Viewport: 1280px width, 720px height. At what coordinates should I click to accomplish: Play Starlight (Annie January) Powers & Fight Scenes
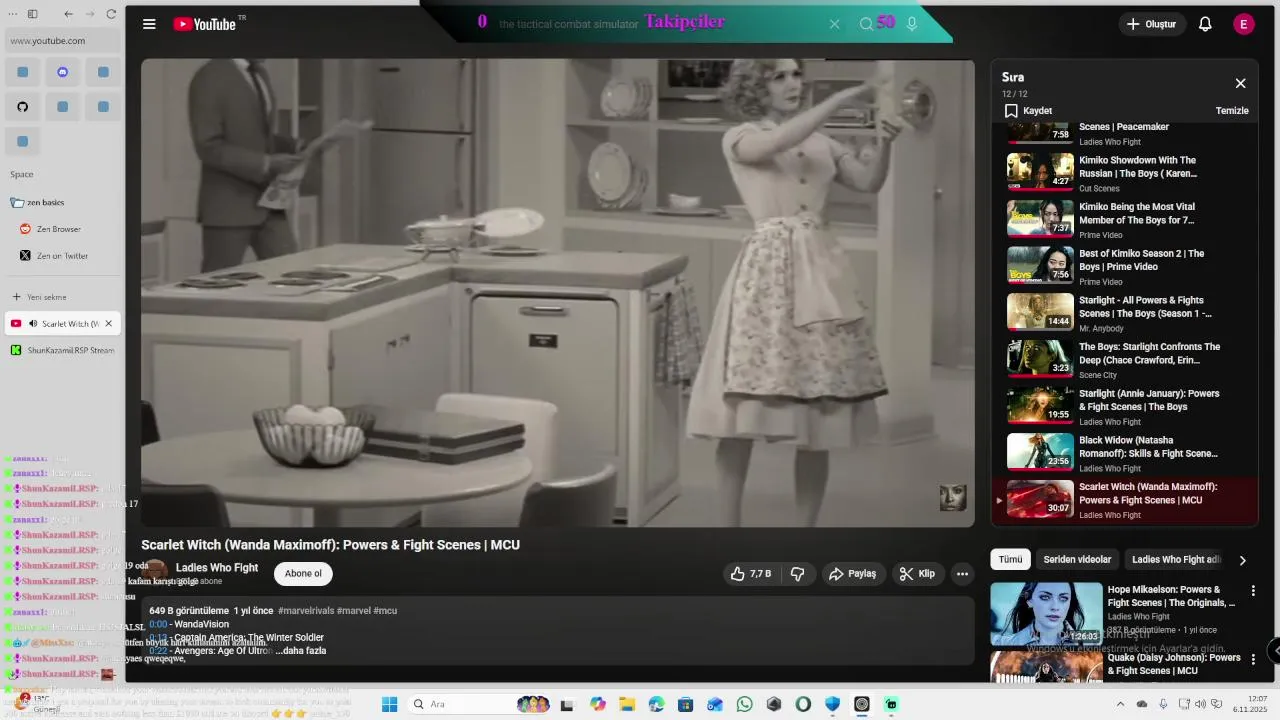(1127, 406)
